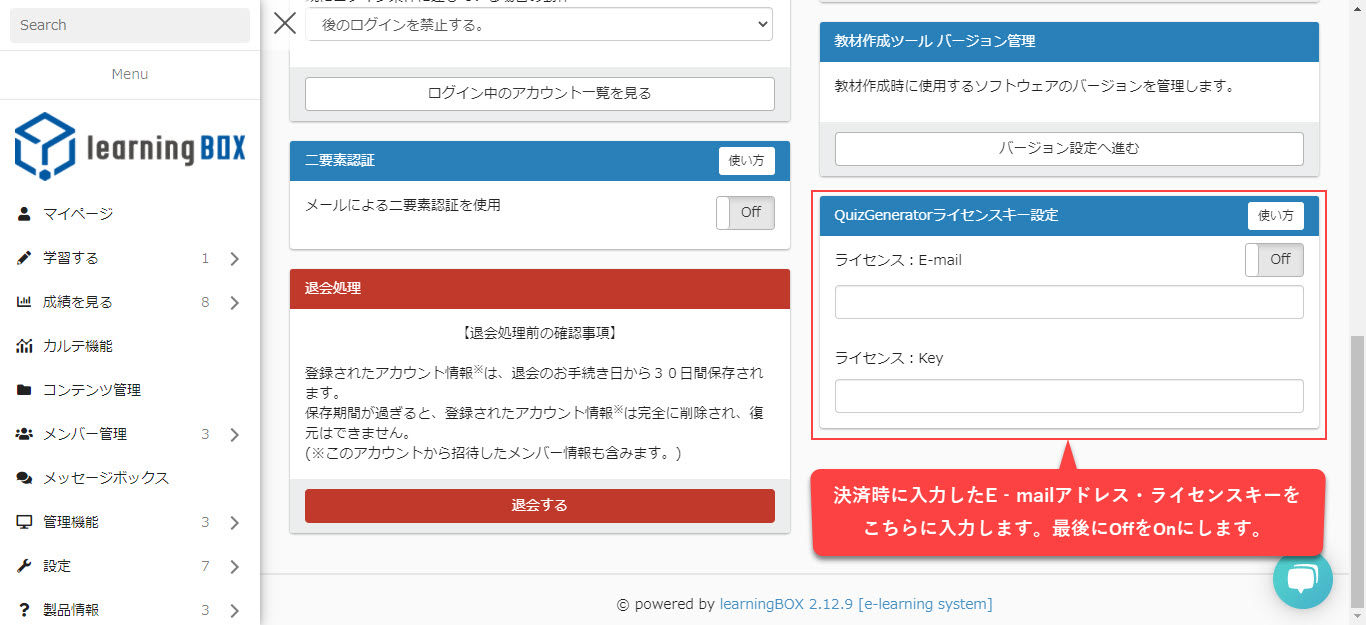The width and height of the screenshot is (1366, 625).
Task: Click the Menu label text
Action: (130, 74)
